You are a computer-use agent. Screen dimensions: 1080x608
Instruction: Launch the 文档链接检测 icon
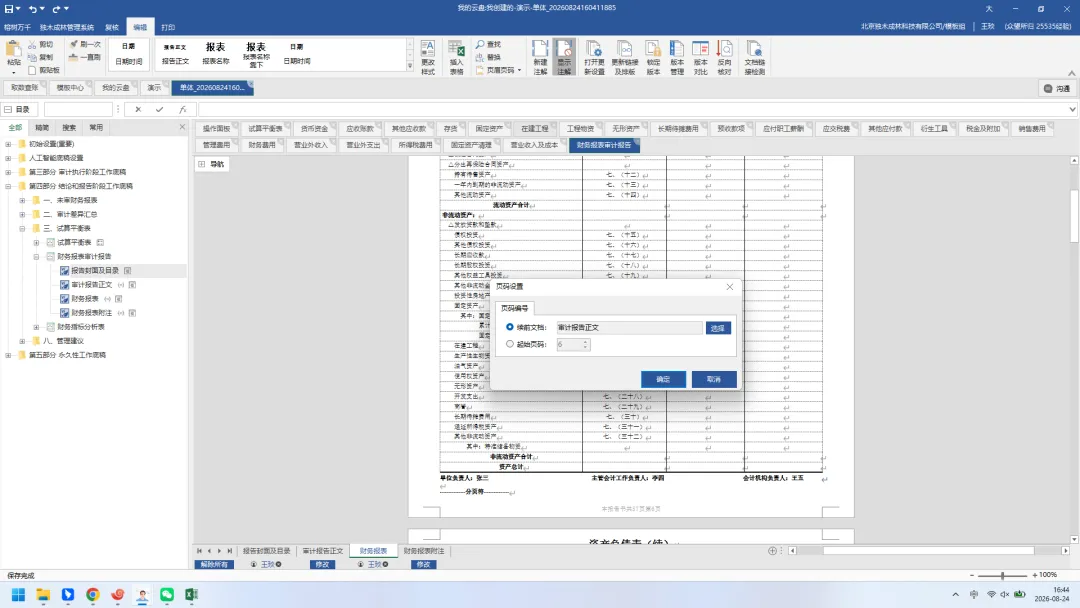click(754, 57)
